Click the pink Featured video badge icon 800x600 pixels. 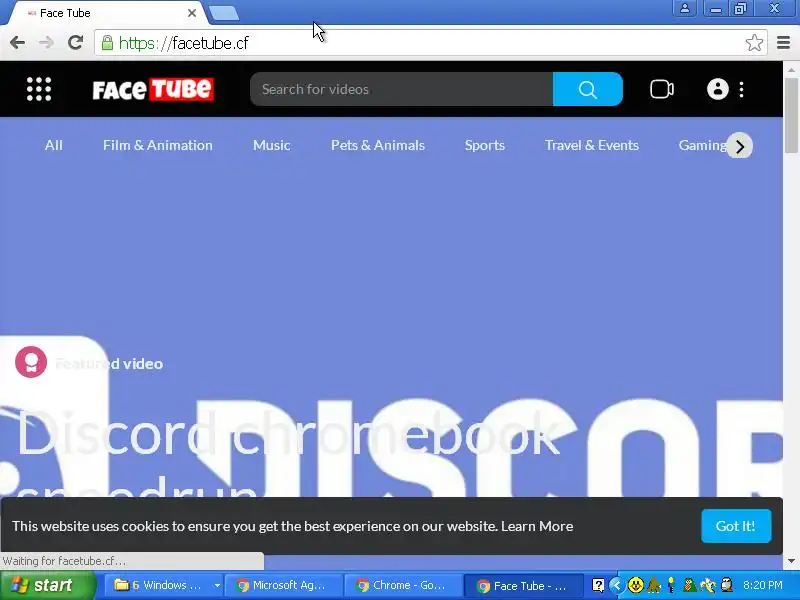(x=31, y=362)
